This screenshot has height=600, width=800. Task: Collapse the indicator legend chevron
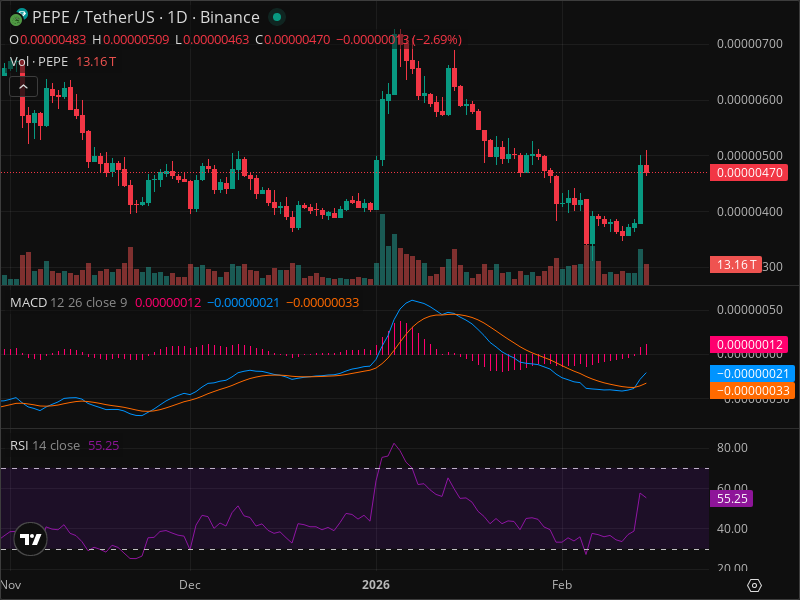click(x=23, y=87)
